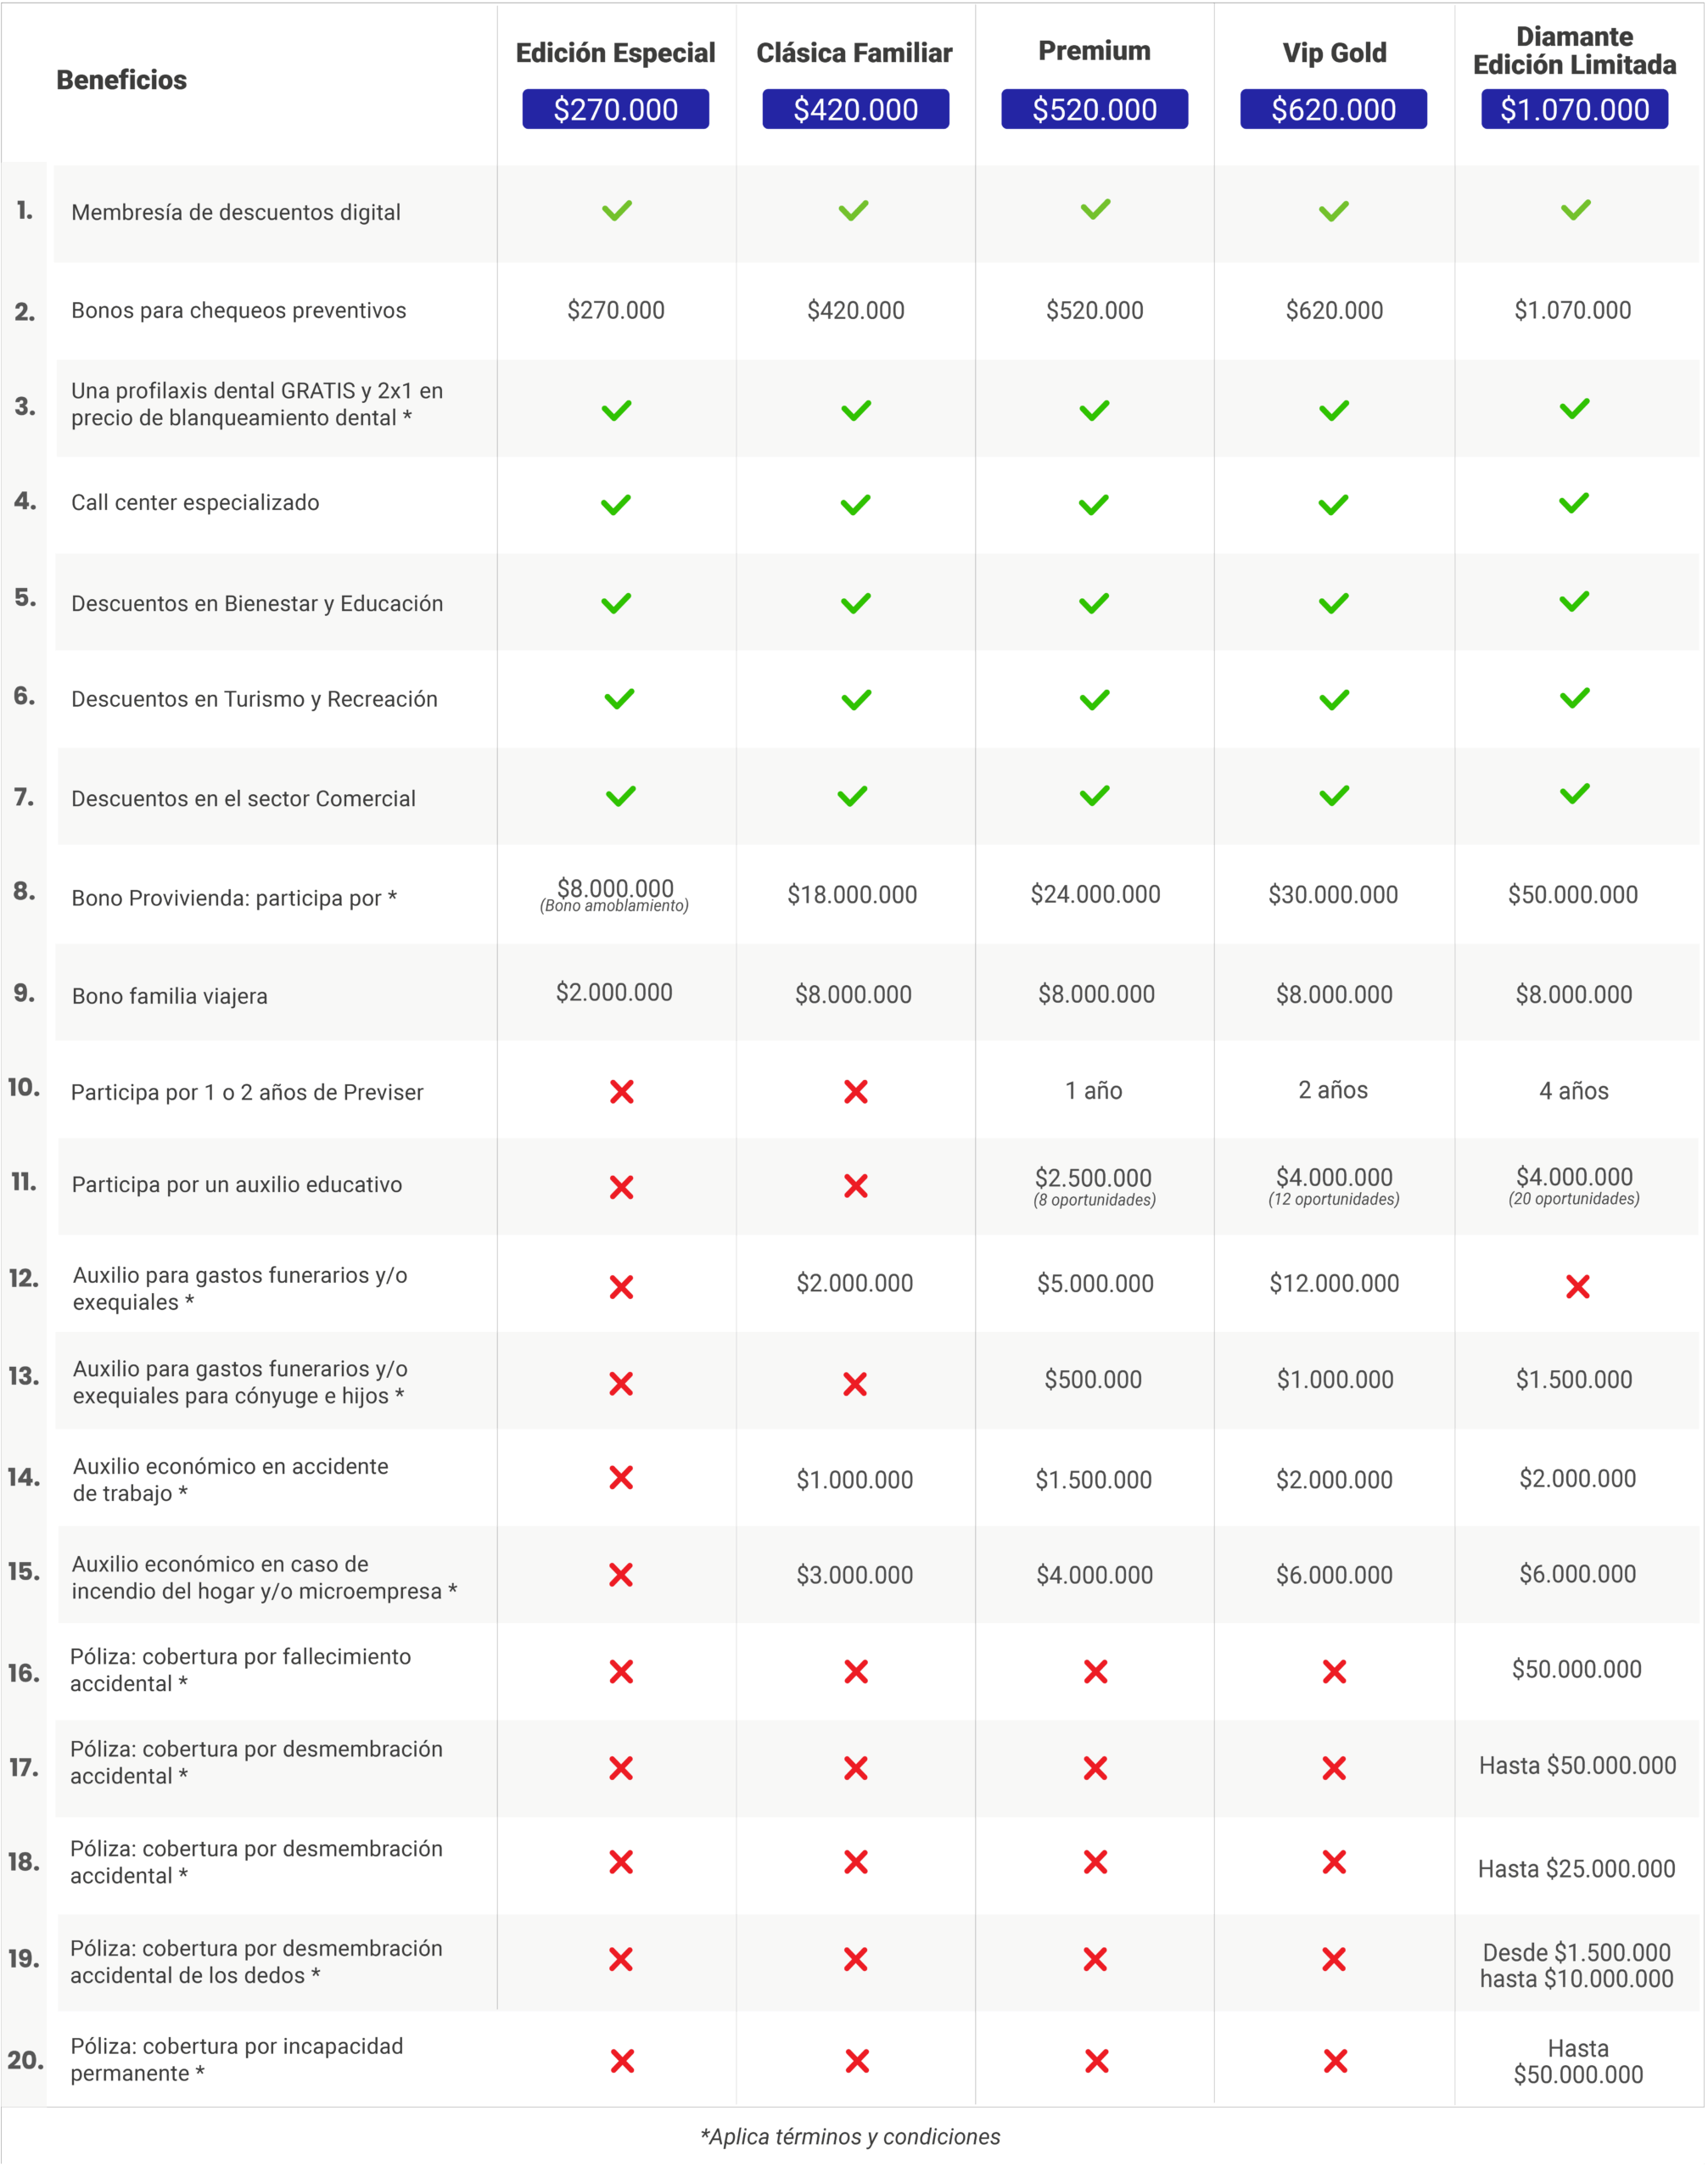Click red X for incapacidad permanente under Premium
Viewport: 1708px width, 2172px height.
(x=1097, y=2061)
